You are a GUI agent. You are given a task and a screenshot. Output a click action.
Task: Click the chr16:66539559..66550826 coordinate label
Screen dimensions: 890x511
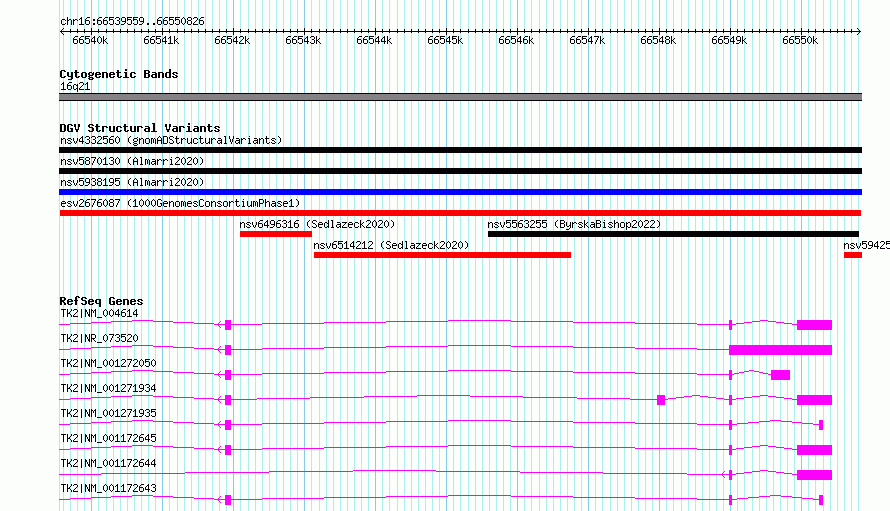click(x=132, y=21)
